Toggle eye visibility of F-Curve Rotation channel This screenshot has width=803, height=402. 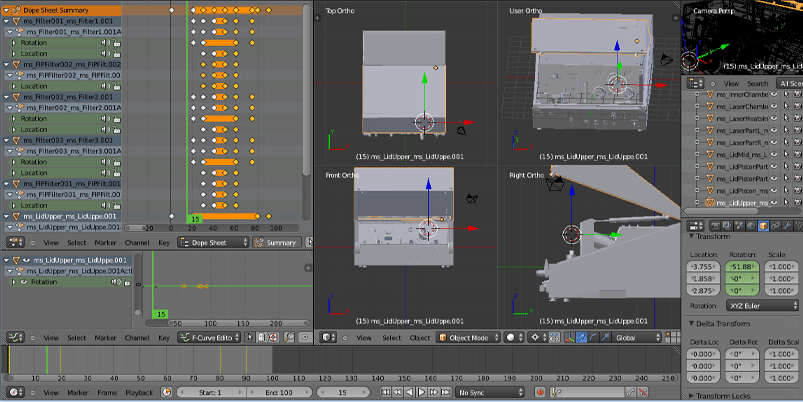tap(24, 282)
